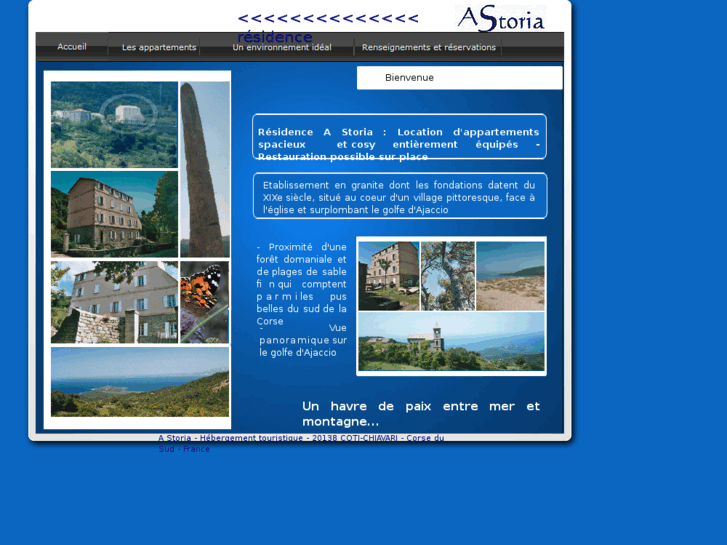The image size is (727, 545).
Task: Click the Vue panoramique sur le golfe text
Action: 303,340
